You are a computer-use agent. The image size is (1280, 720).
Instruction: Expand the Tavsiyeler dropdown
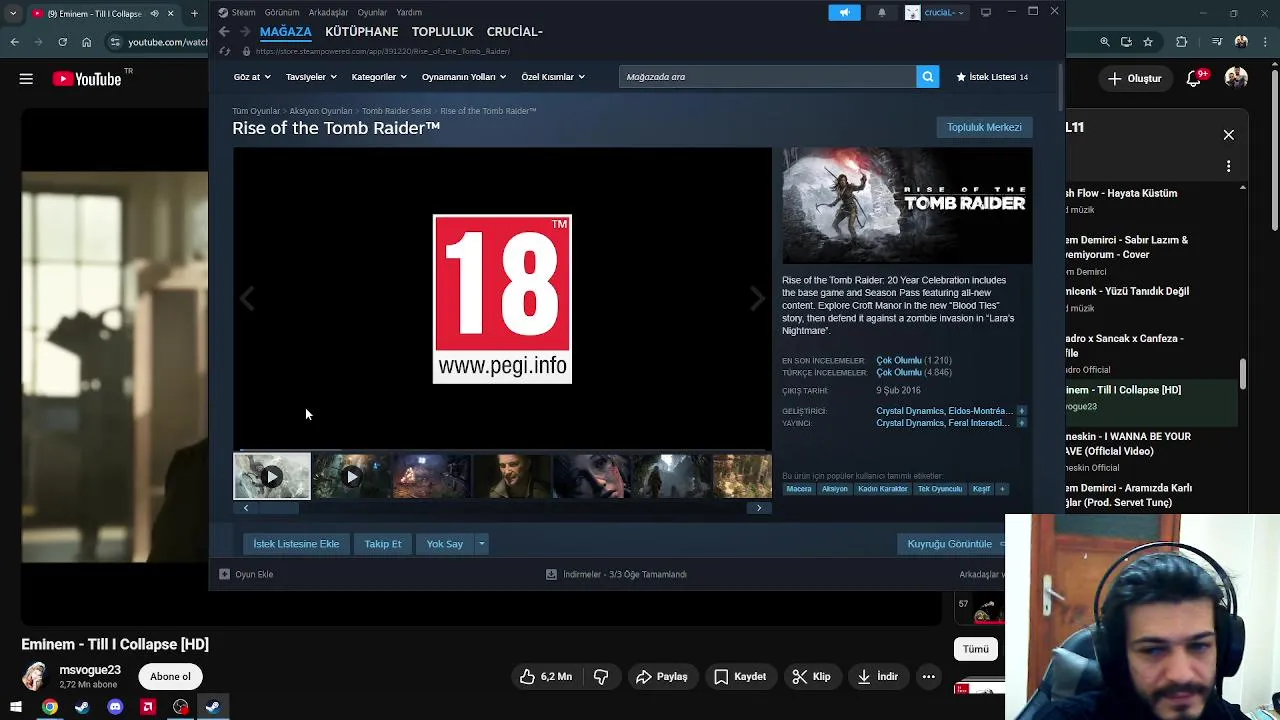coord(311,77)
